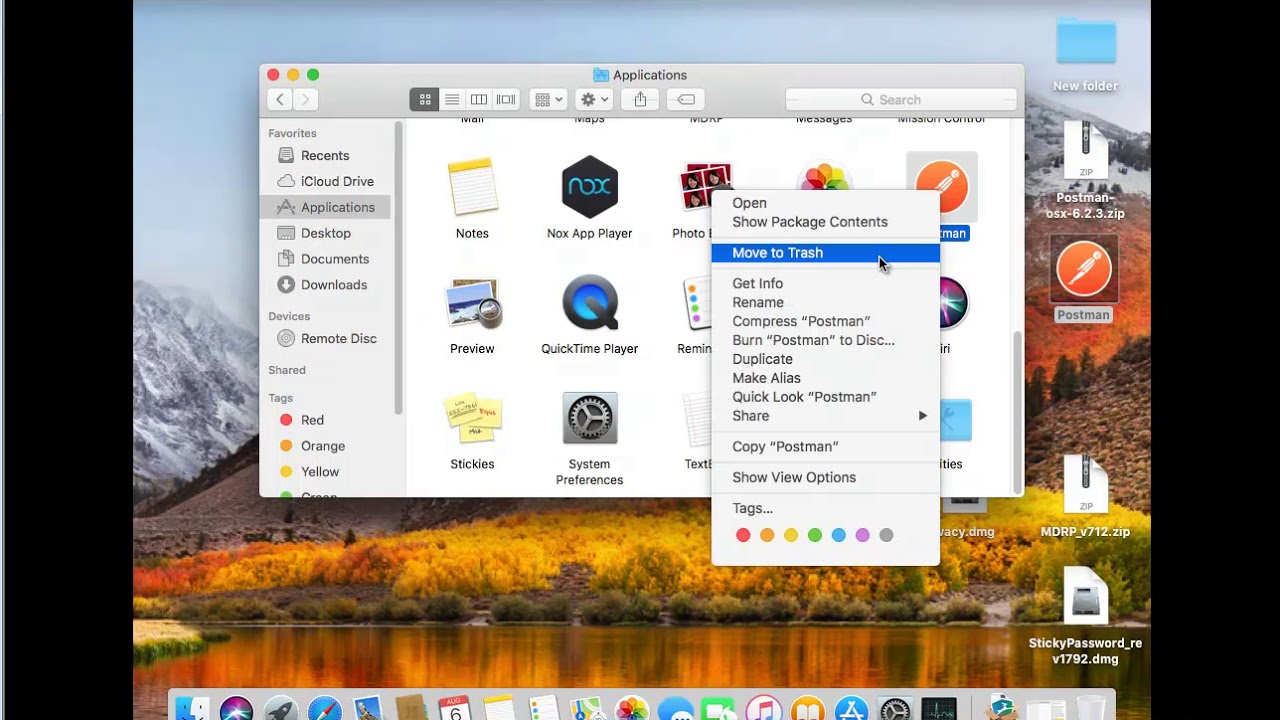The image size is (1280, 720).
Task: Choose Move to Trash
Action: click(825, 253)
